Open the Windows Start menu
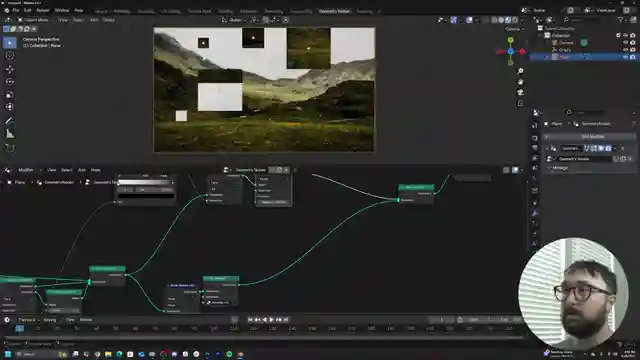The width and height of the screenshot is (640, 360). 8,354
